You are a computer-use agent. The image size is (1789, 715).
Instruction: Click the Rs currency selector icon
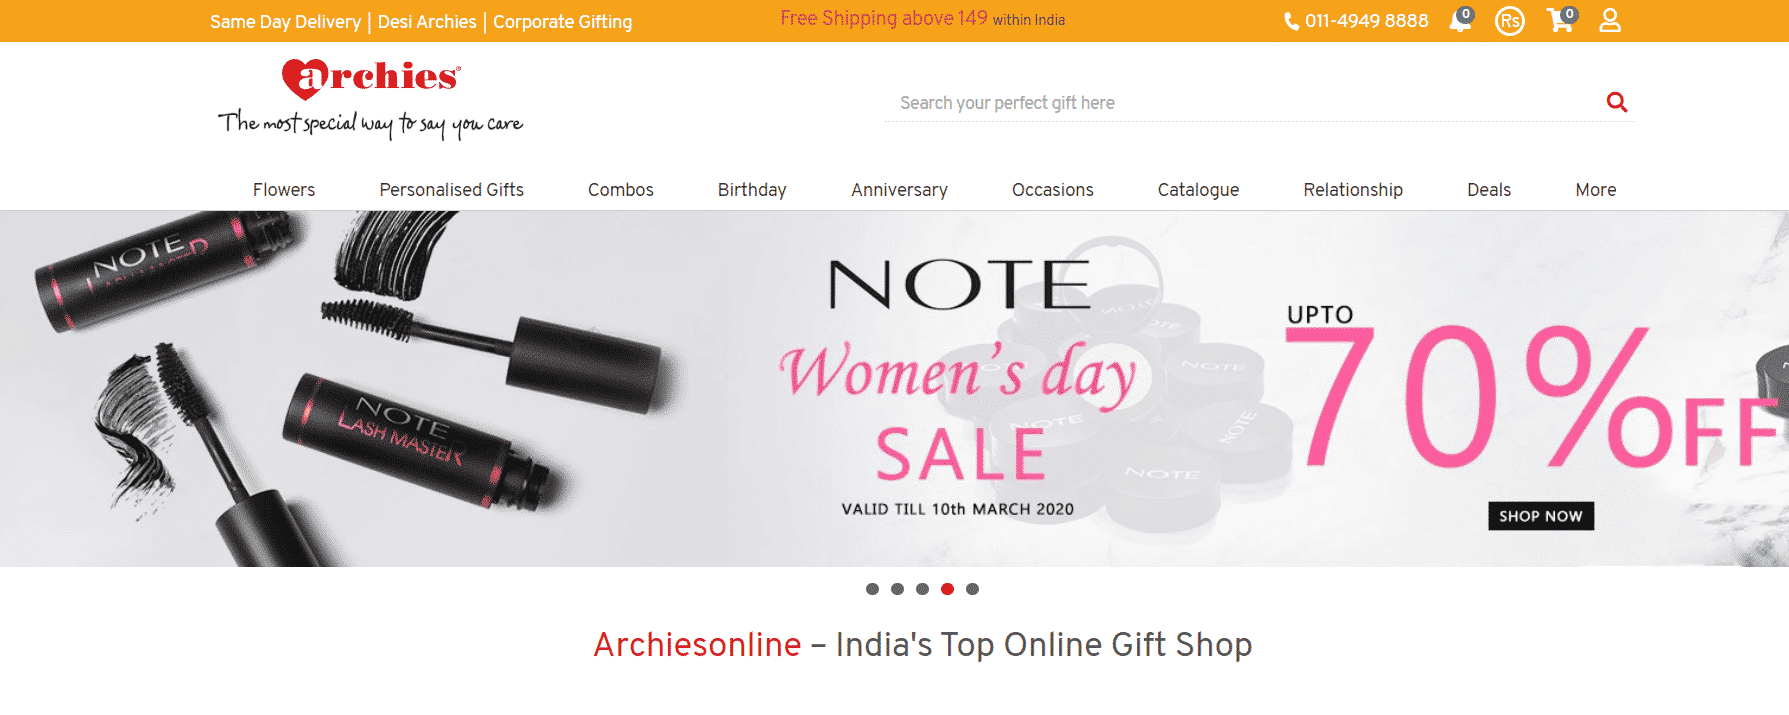pos(1509,20)
